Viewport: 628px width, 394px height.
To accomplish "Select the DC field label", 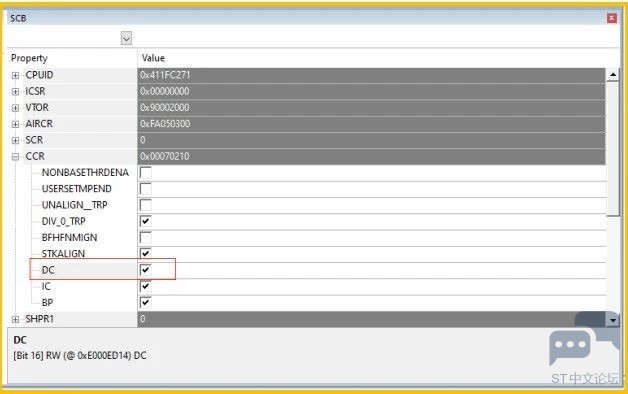I will point(48,270).
